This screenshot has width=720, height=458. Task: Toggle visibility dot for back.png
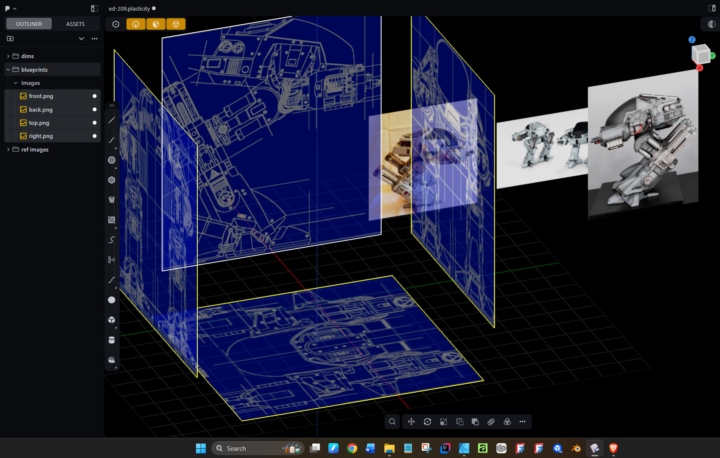click(x=95, y=109)
